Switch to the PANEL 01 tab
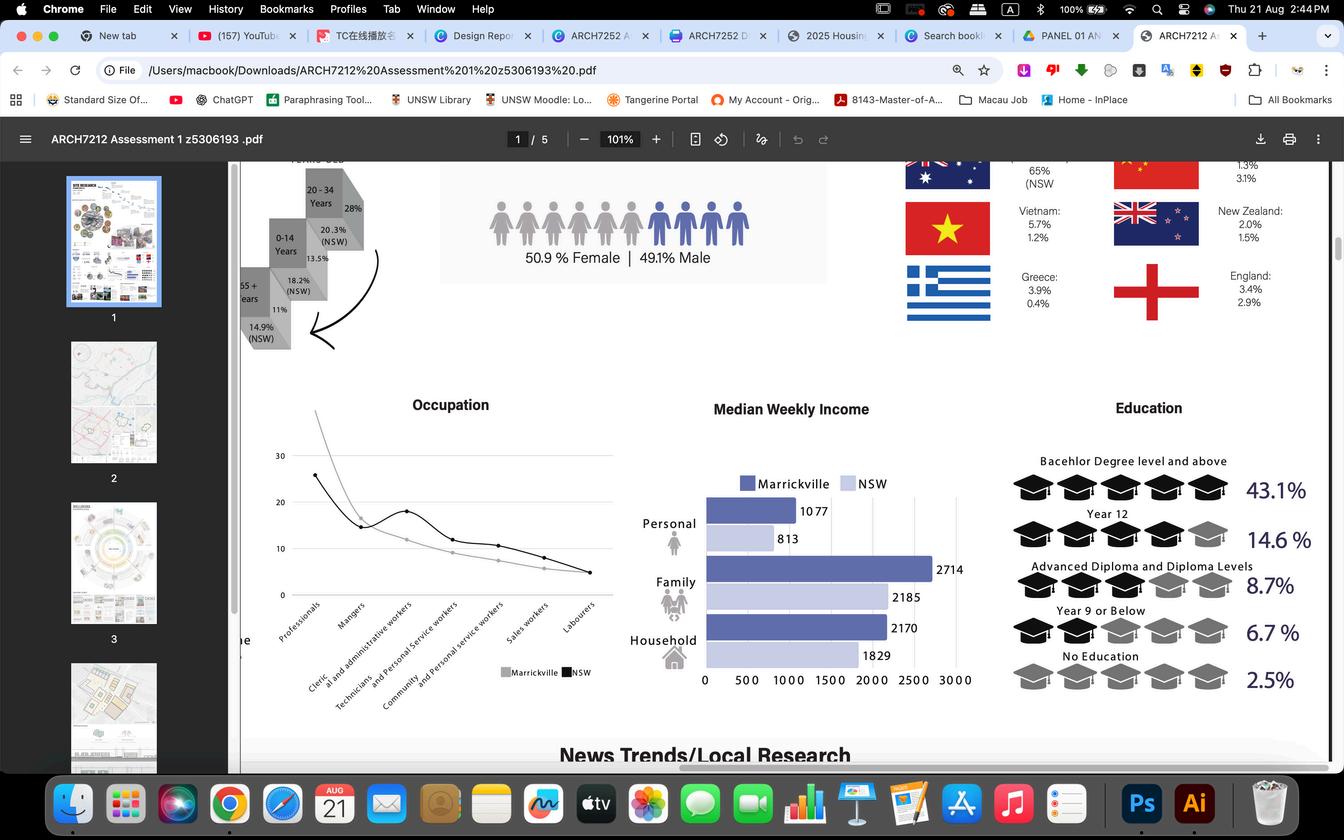This screenshot has width=1344, height=840. click(1071, 35)
